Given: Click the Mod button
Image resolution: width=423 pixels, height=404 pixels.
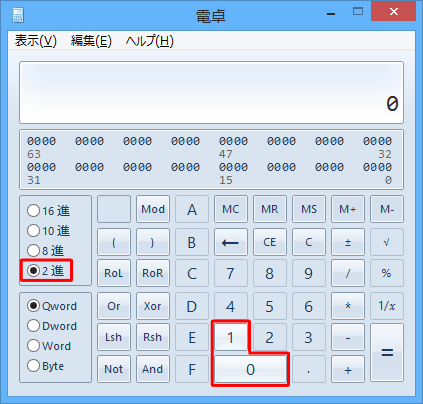Looking at the screenshot, I should click(x=153, y=209).
